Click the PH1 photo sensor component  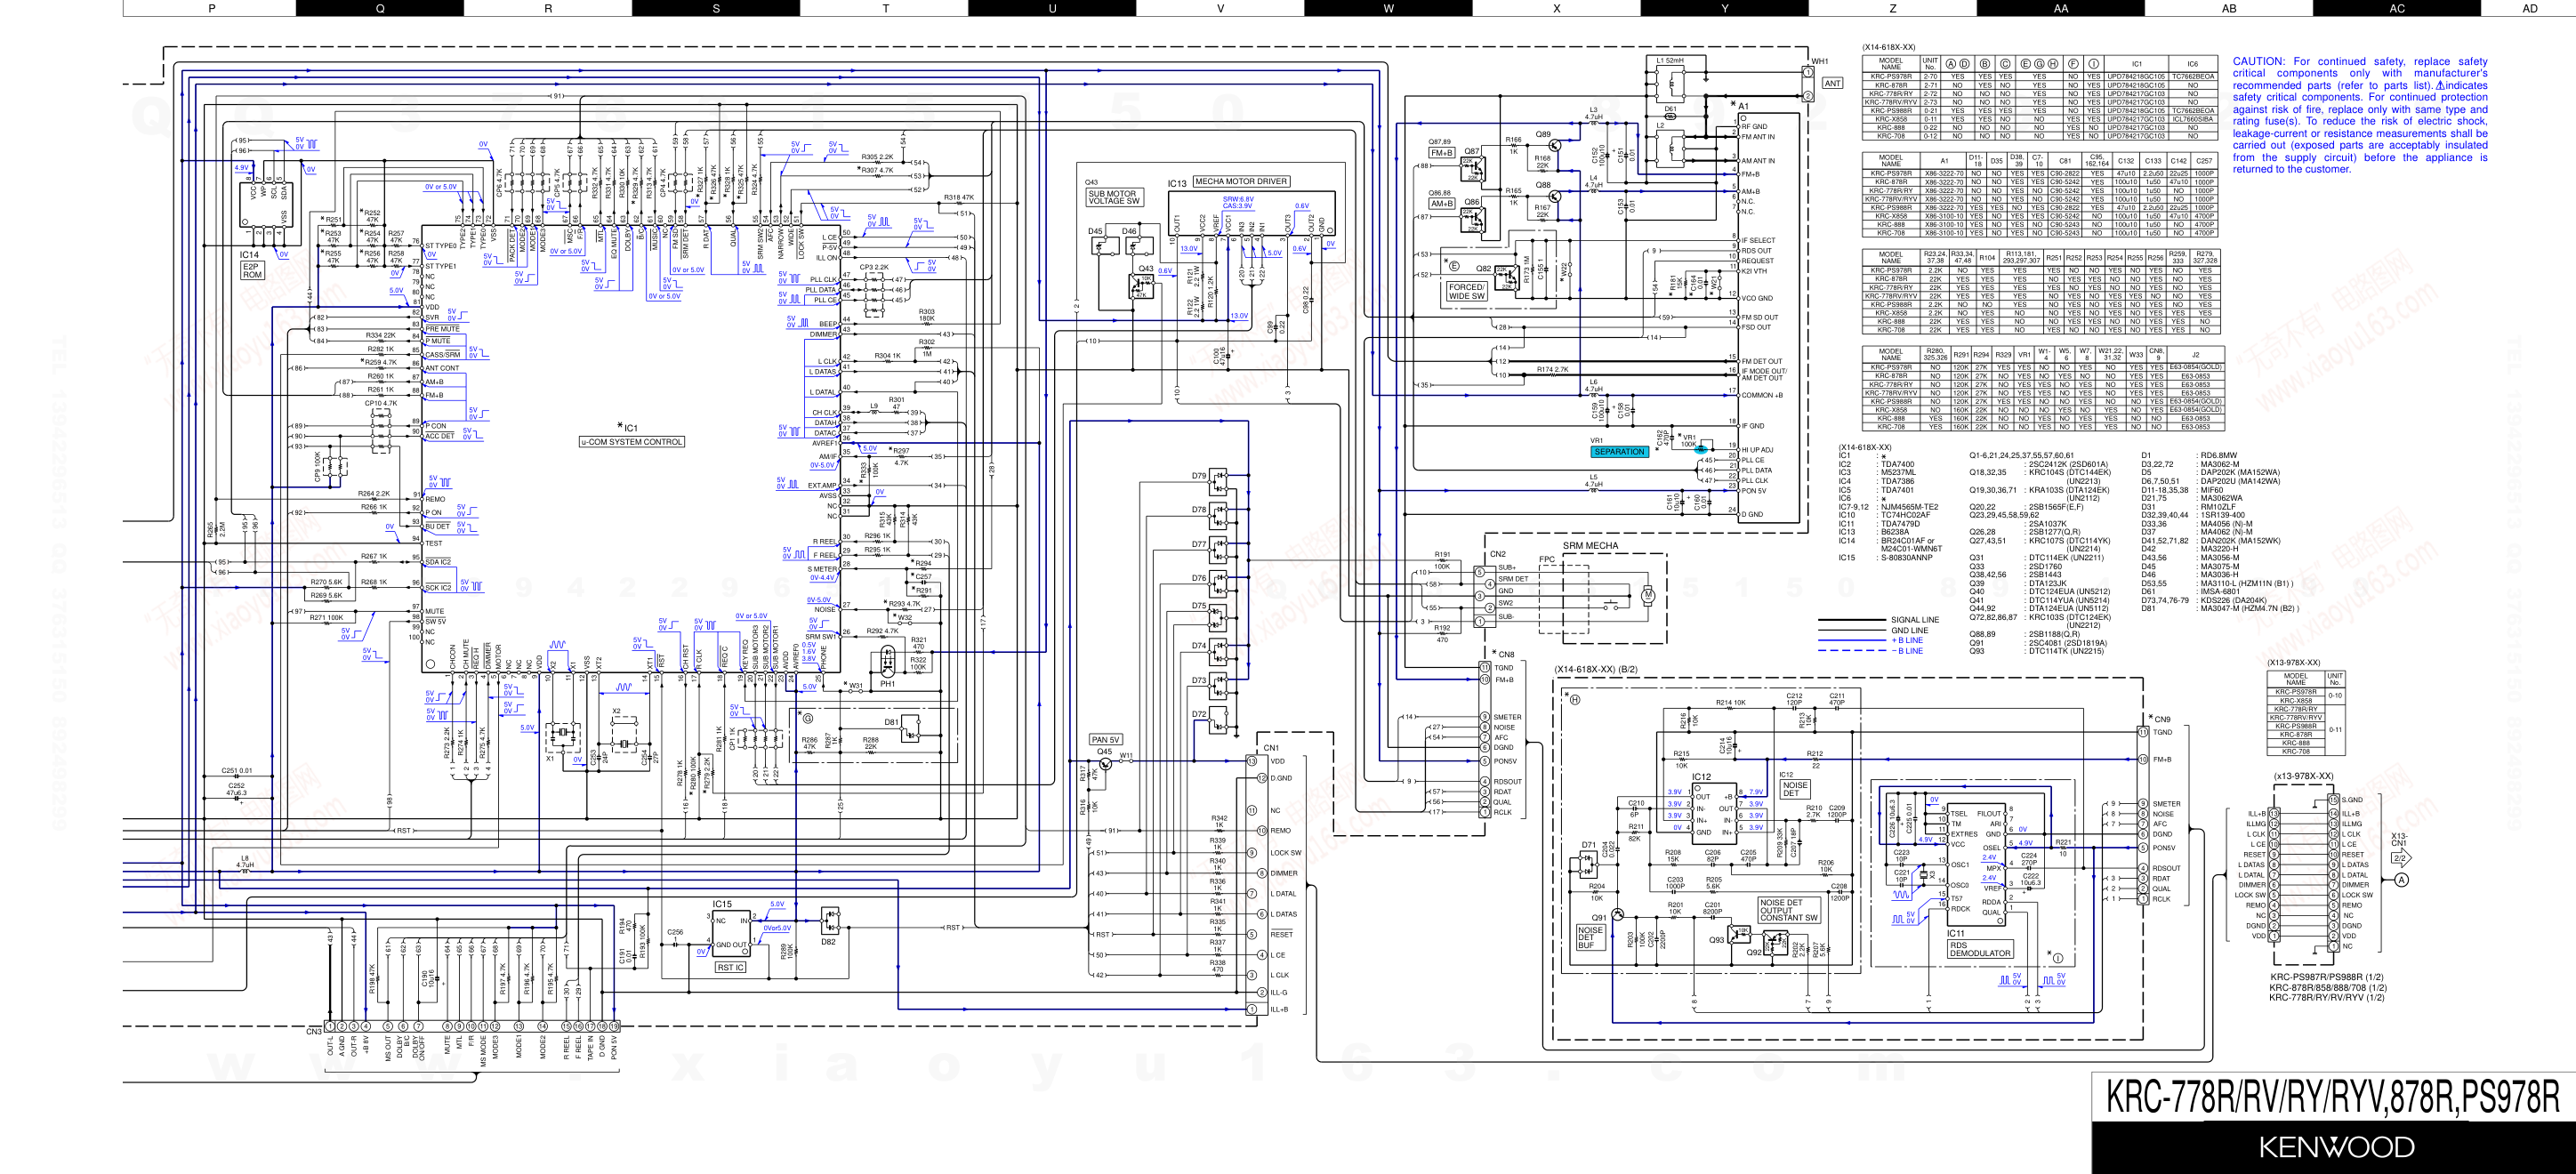[x=887, y=662]
